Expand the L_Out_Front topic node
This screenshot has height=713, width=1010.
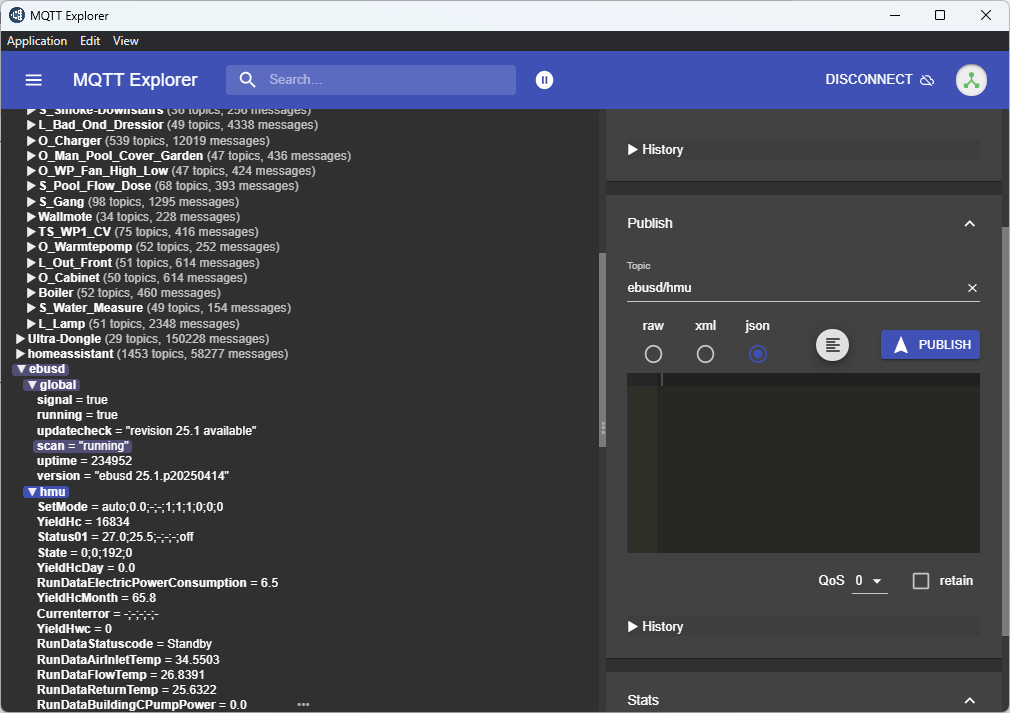31,263
